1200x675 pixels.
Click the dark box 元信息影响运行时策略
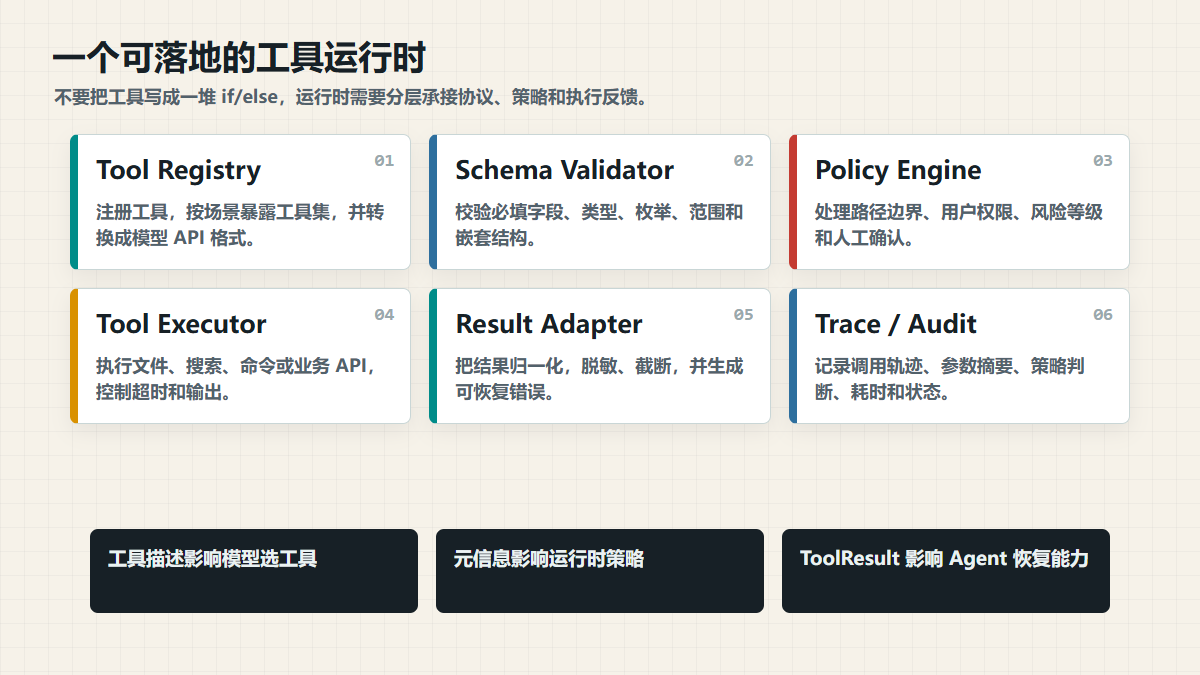click(600, 571)
